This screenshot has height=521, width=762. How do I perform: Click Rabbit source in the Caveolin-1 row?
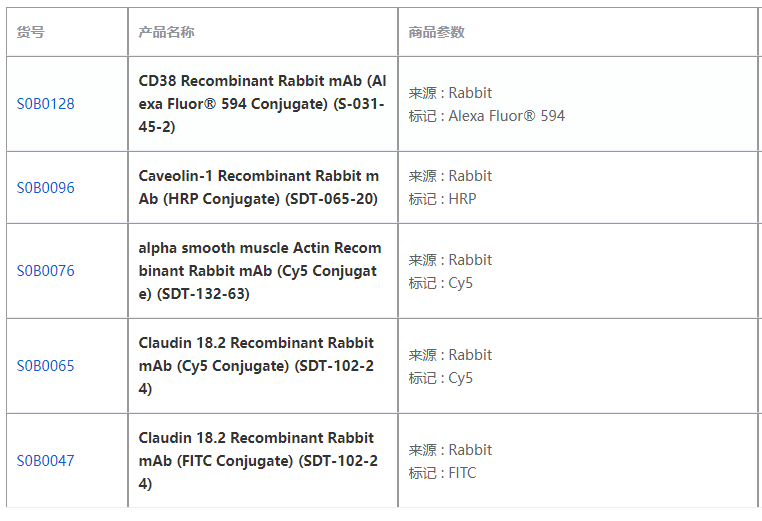point(470,176)
